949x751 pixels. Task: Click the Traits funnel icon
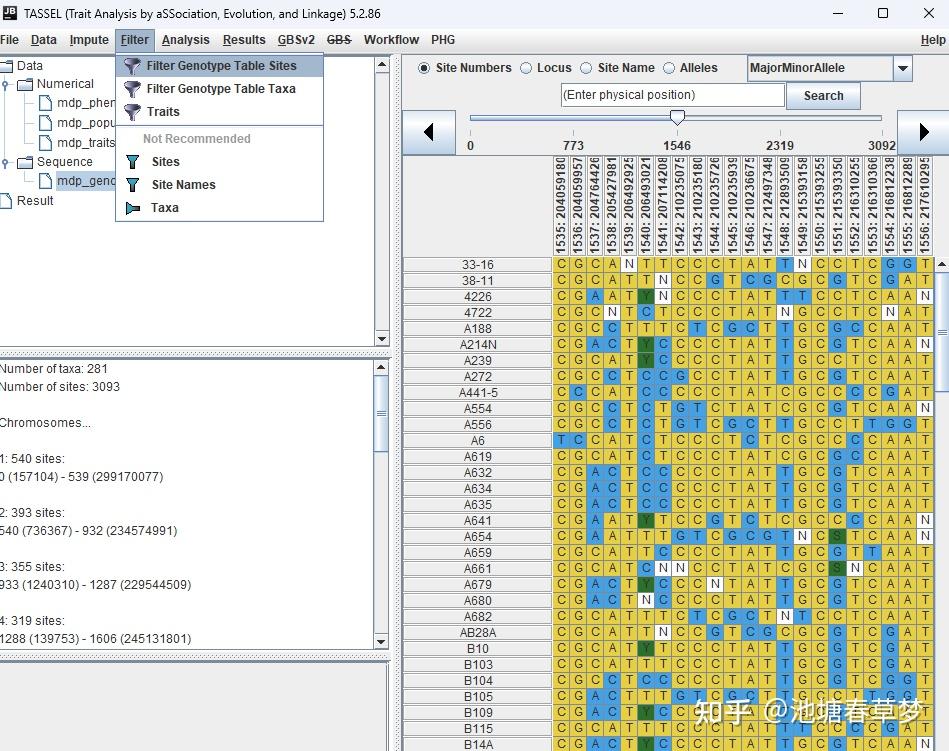(x=132, y=112)
